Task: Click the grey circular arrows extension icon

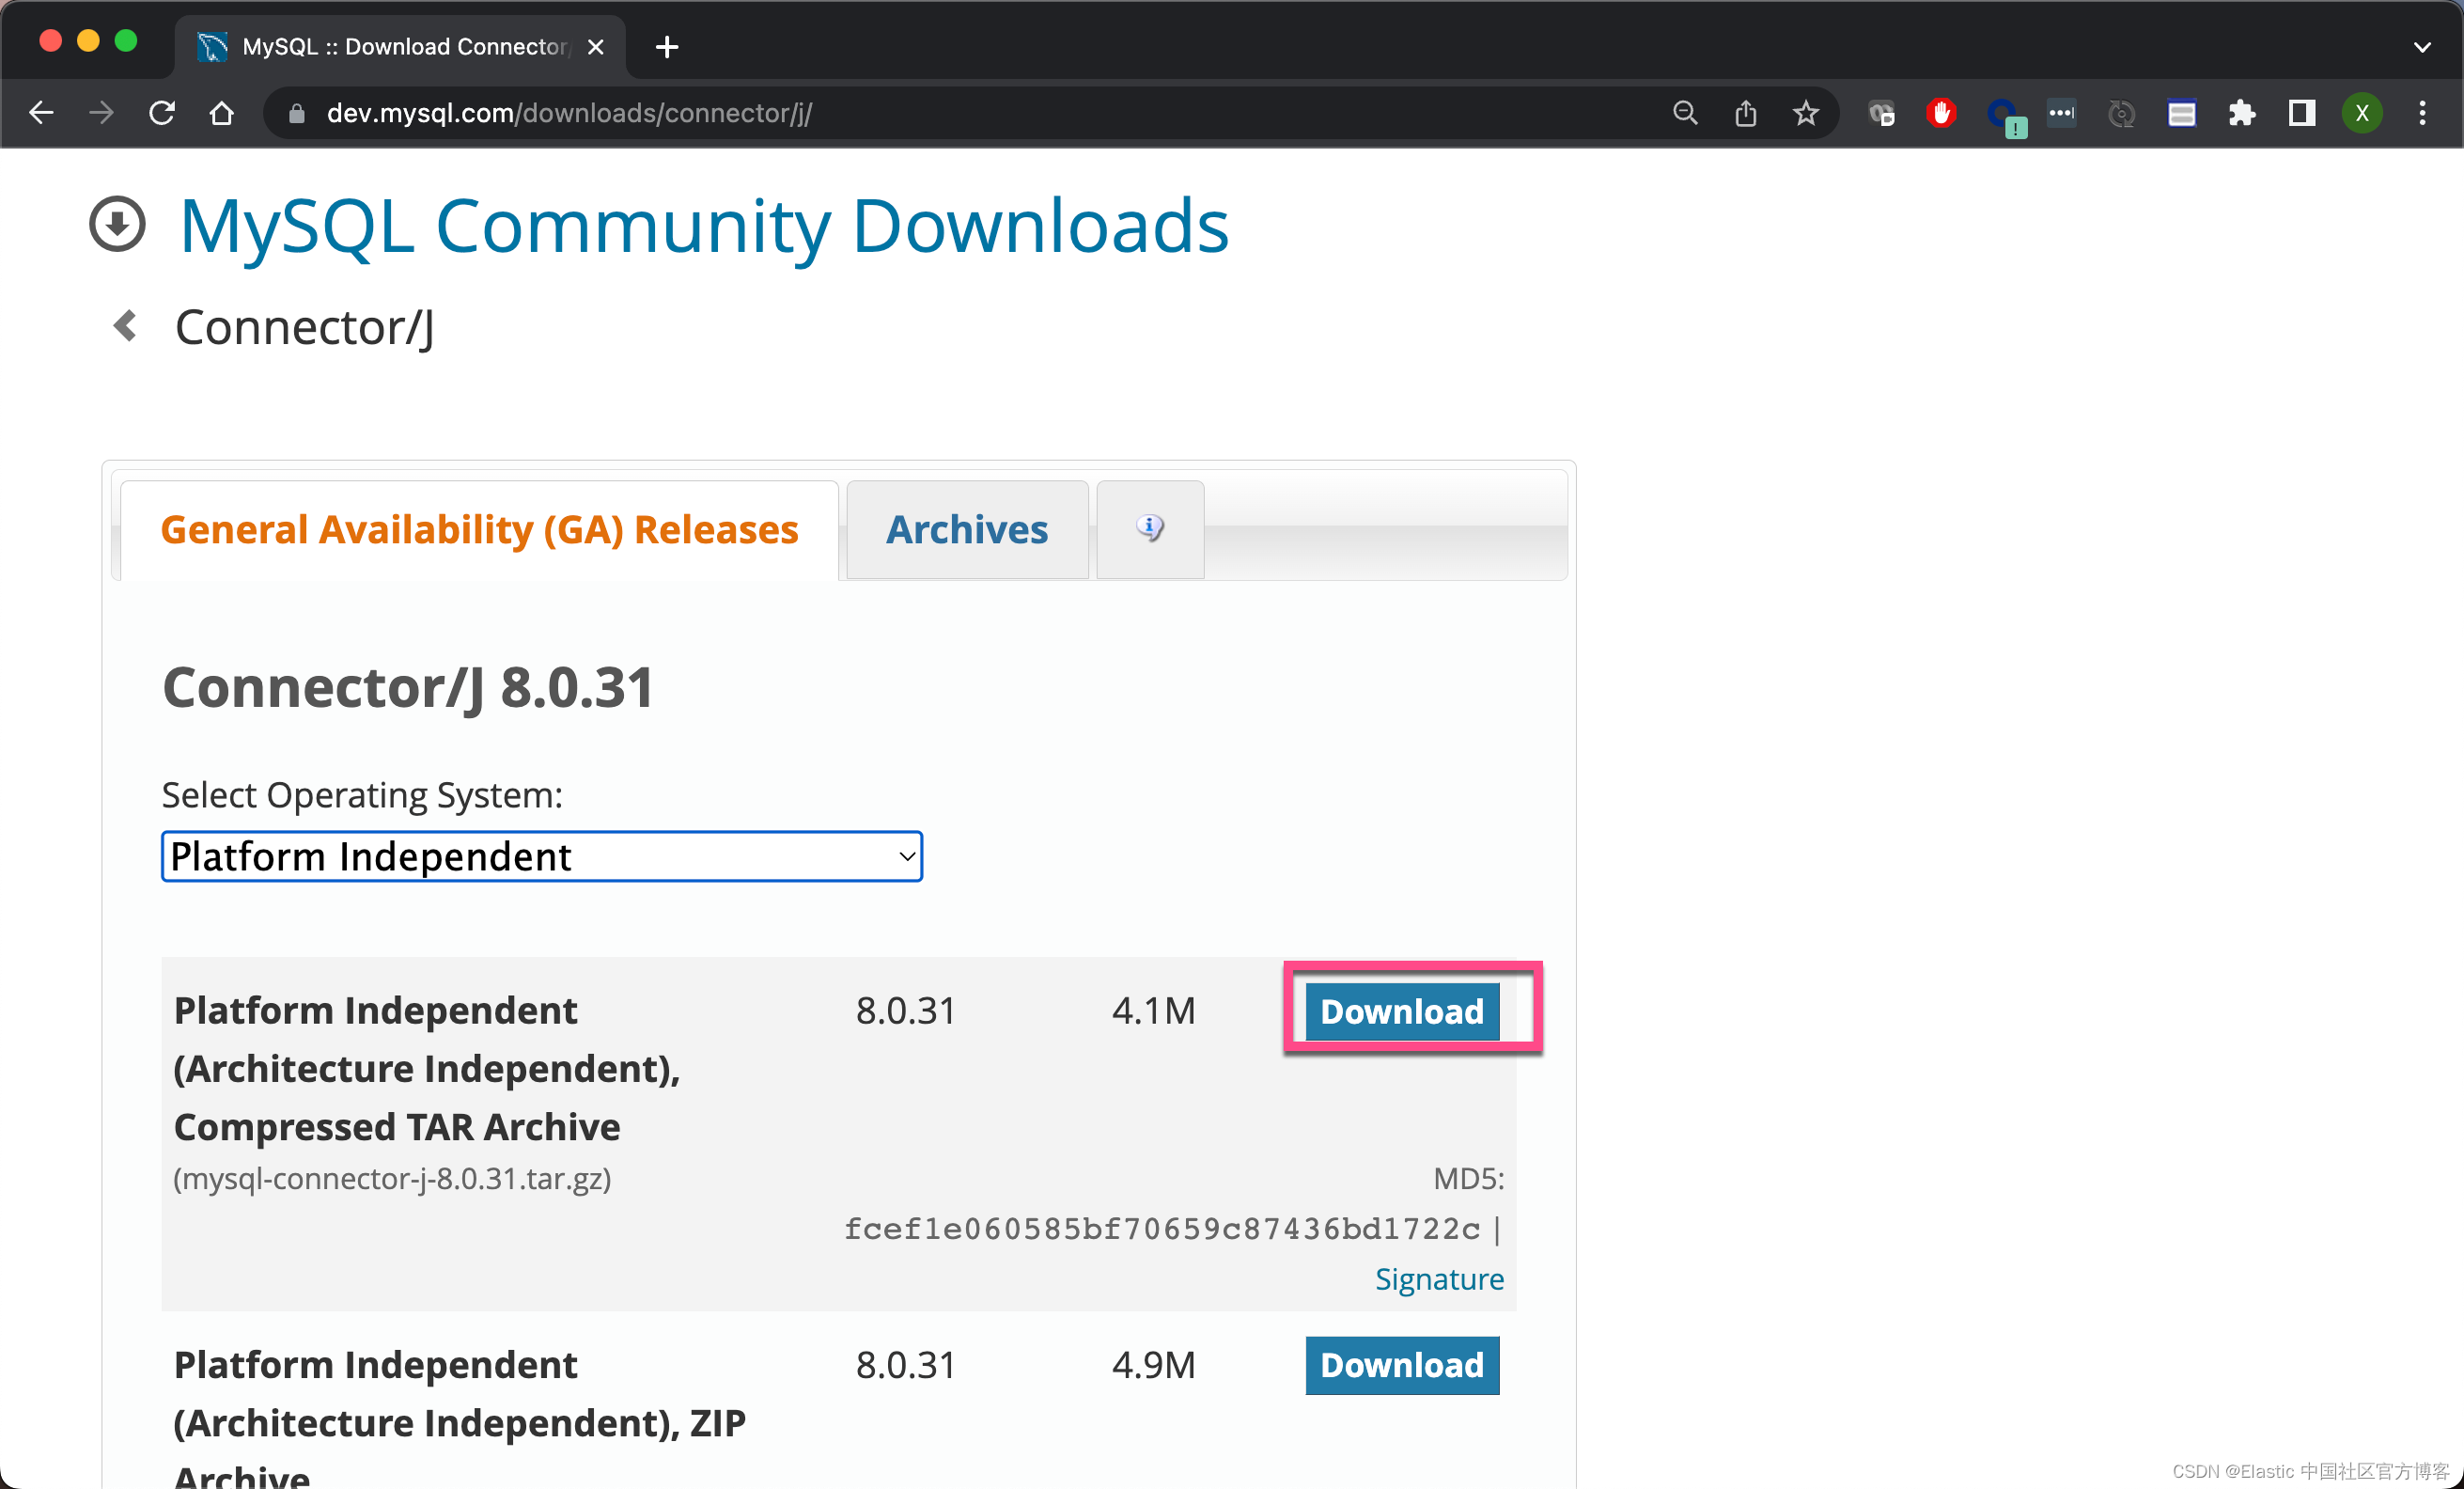Action: [2121, 114]
